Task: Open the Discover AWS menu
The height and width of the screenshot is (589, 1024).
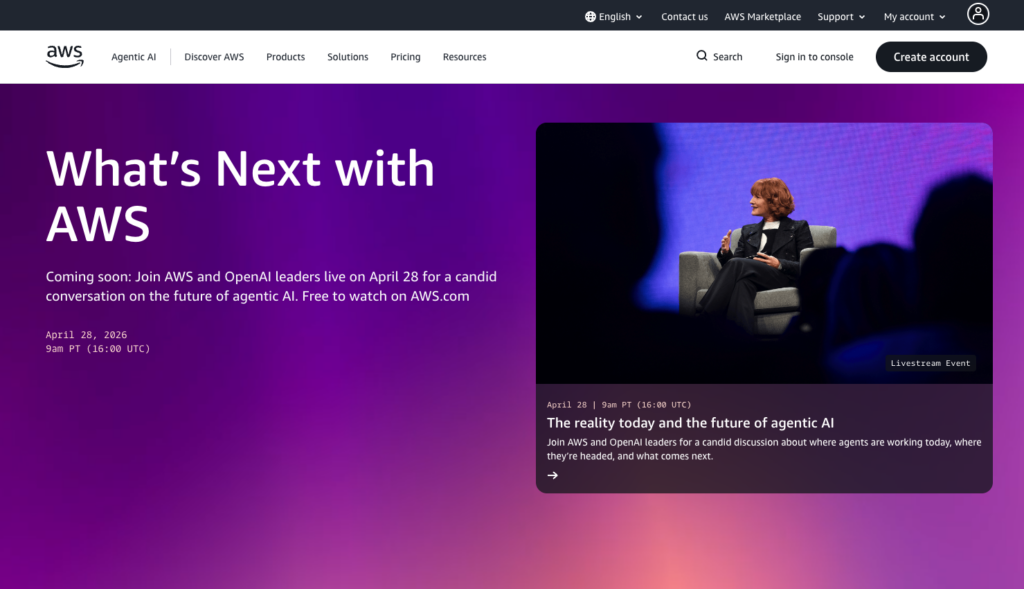Action: pos(214,57)
